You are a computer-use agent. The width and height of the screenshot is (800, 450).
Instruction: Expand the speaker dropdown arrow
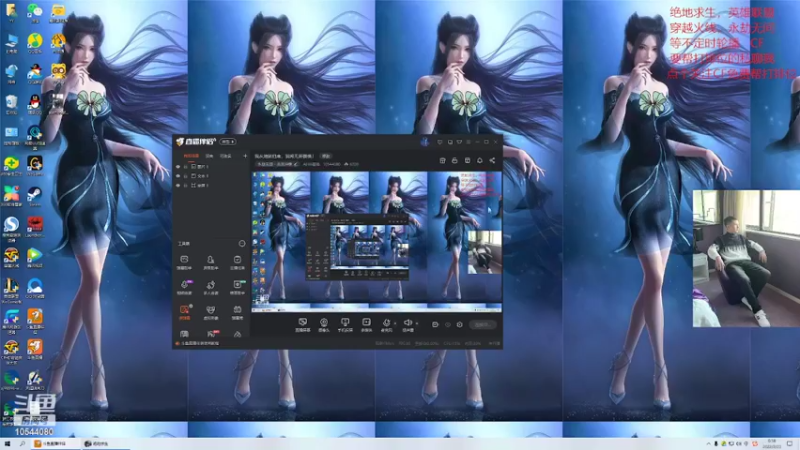click(x=417, y=323)
